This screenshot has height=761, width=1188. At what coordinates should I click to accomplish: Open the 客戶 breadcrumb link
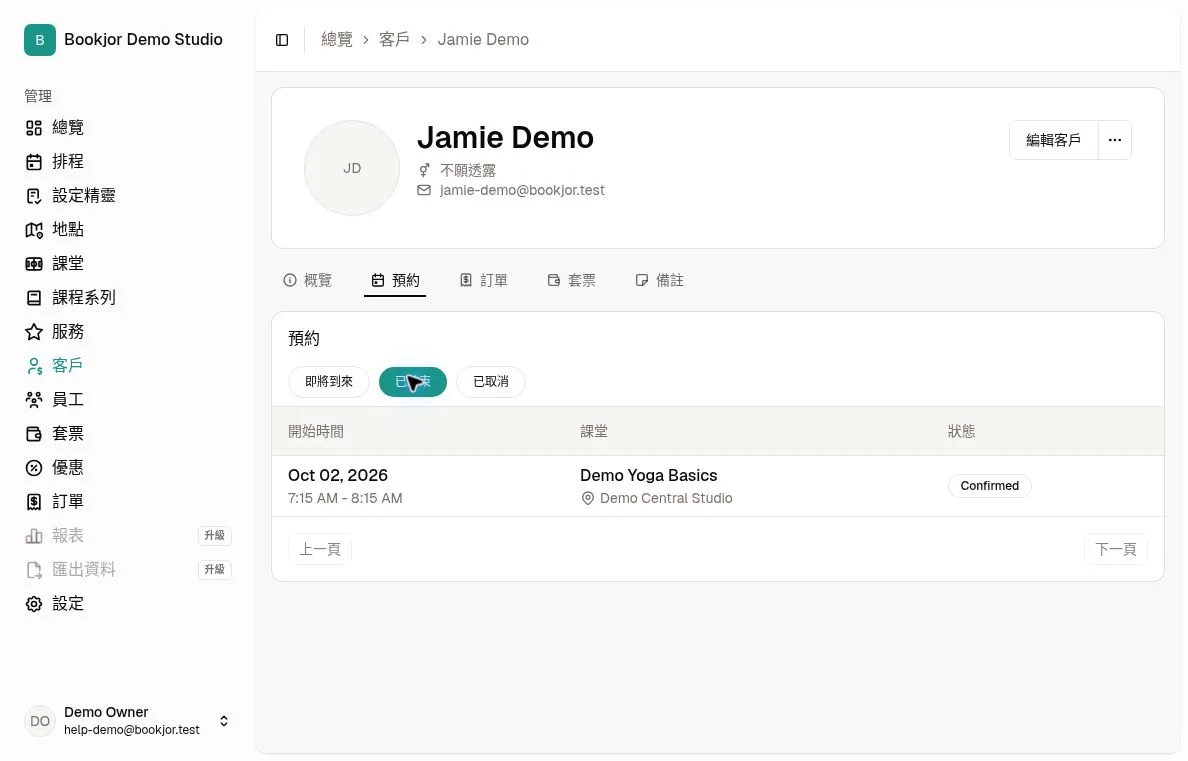coord(394,39)
